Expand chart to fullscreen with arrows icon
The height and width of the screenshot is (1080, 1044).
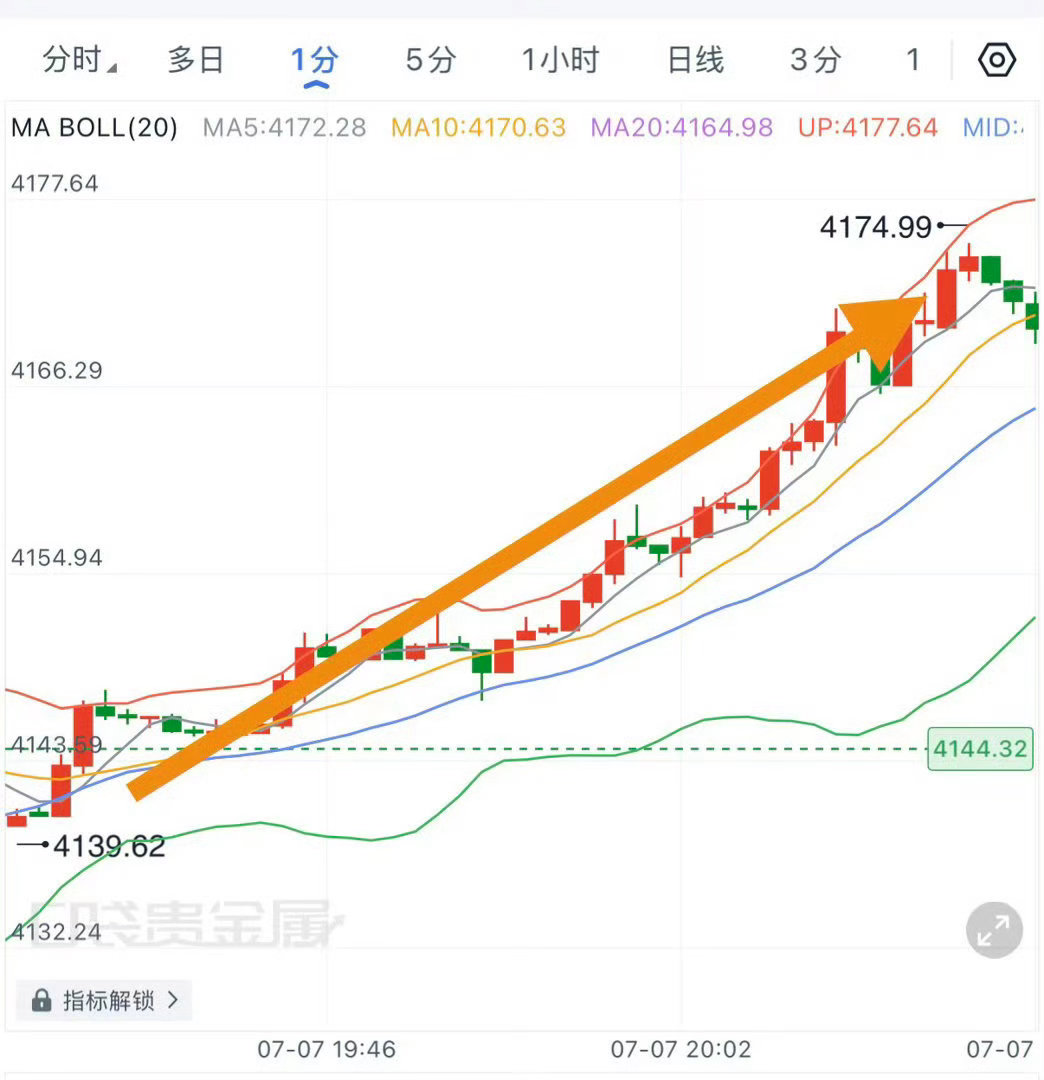tap(994, 930)
